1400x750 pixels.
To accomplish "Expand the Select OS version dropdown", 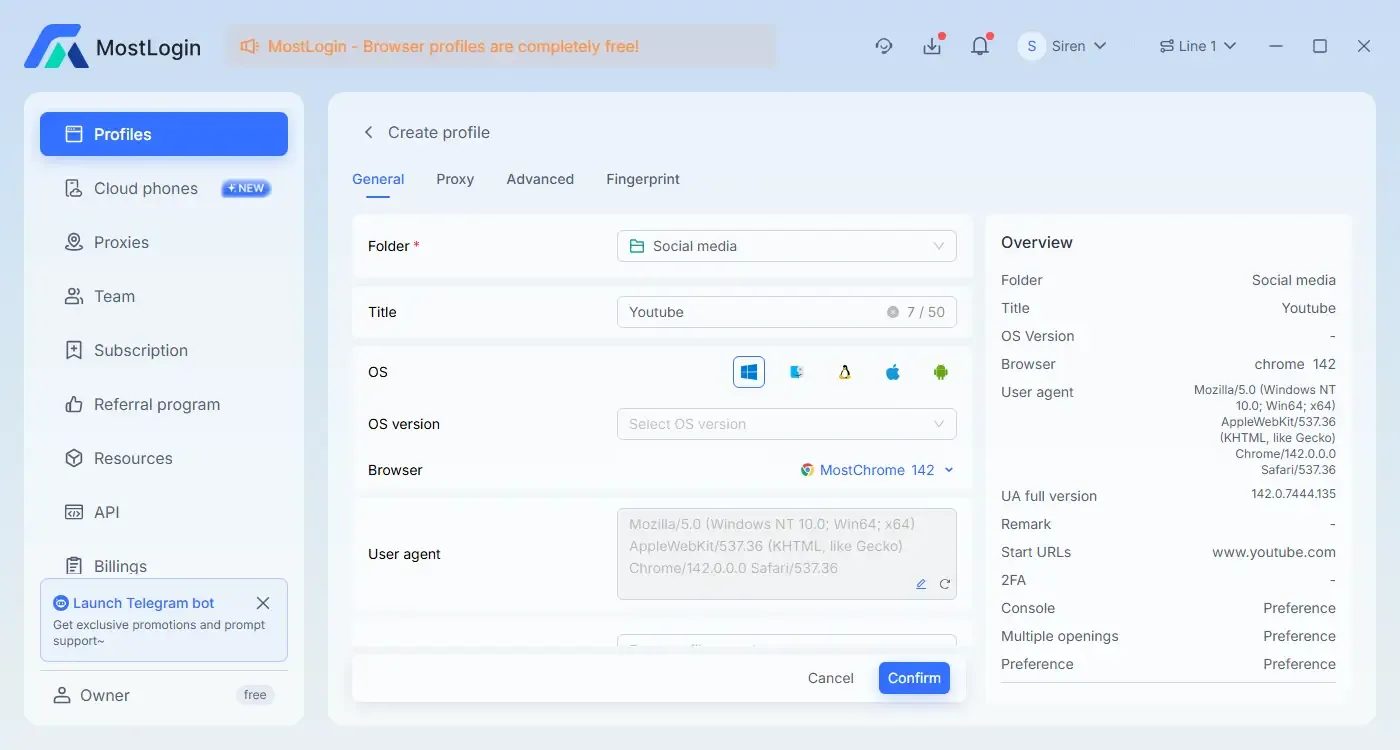I will (x=786, y=423).
